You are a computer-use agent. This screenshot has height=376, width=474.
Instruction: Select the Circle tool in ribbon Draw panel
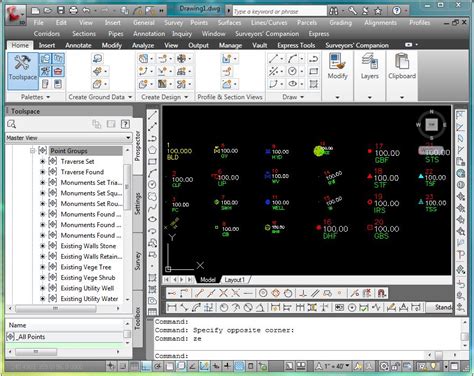pyautogui.click(x=292, y=71)
